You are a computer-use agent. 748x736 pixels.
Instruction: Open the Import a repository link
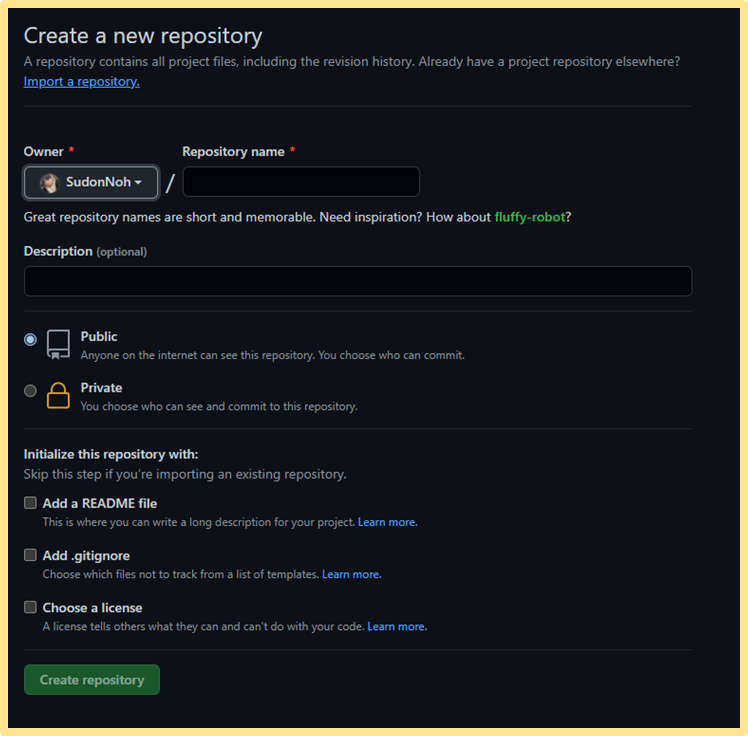coord(82,82)
